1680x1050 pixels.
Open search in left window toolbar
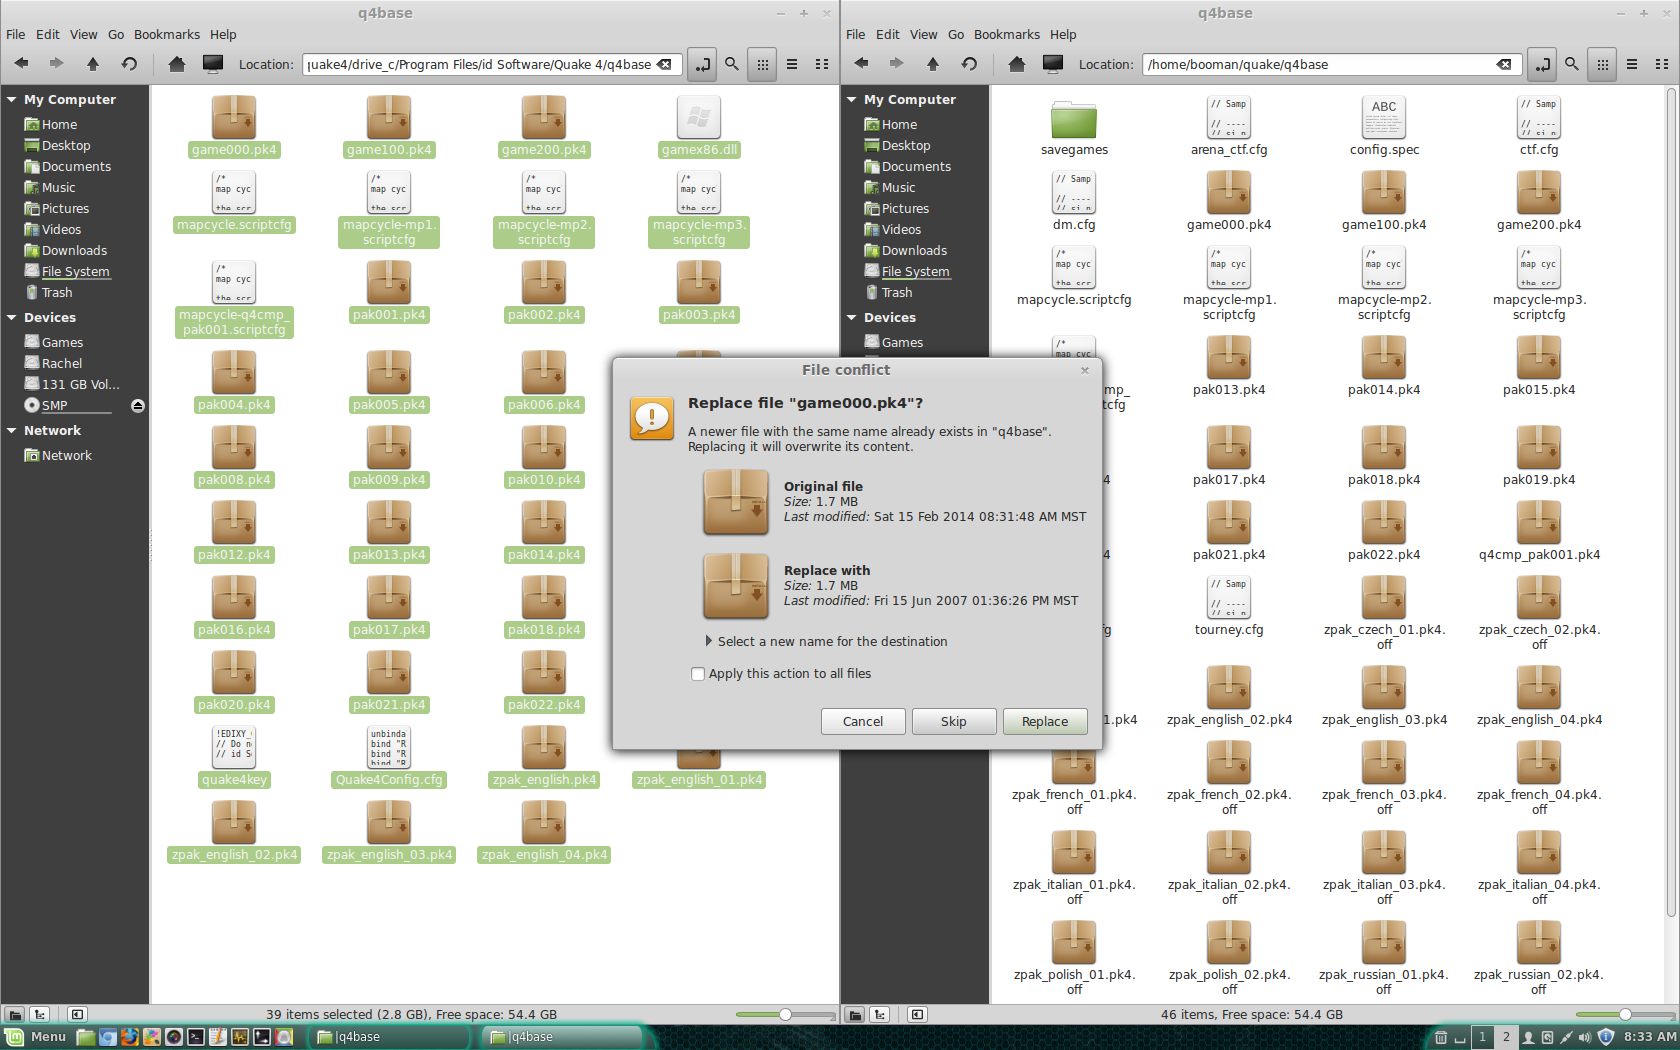click(732, 64)
